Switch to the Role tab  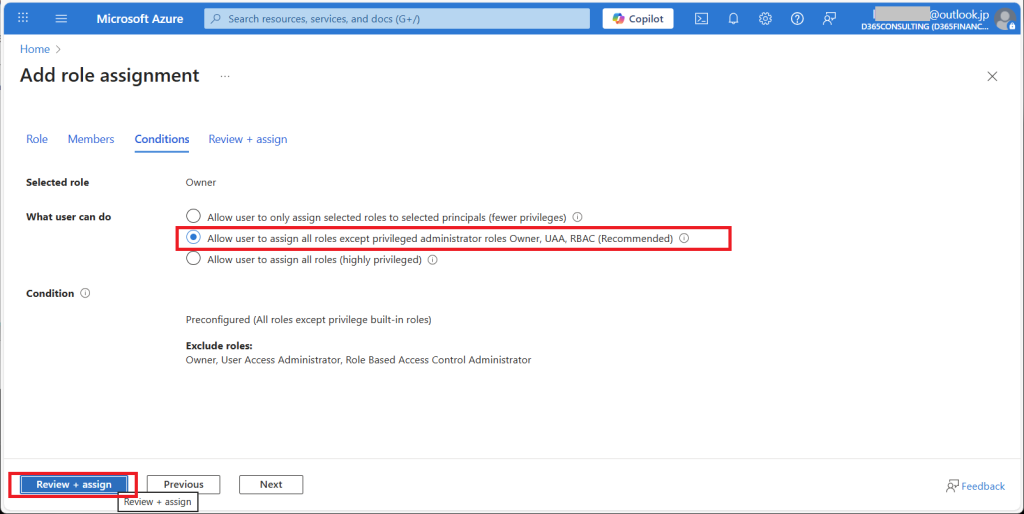(37, 139)
